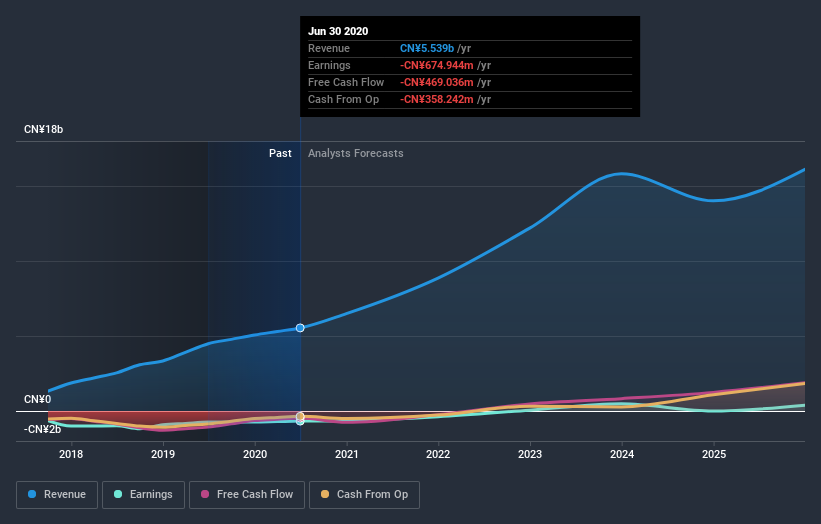Image resolution: width=821 pixels, height=524 pixels.
Task: Click the Jun 30 2020 tooltip date
Action: point(338,31)
